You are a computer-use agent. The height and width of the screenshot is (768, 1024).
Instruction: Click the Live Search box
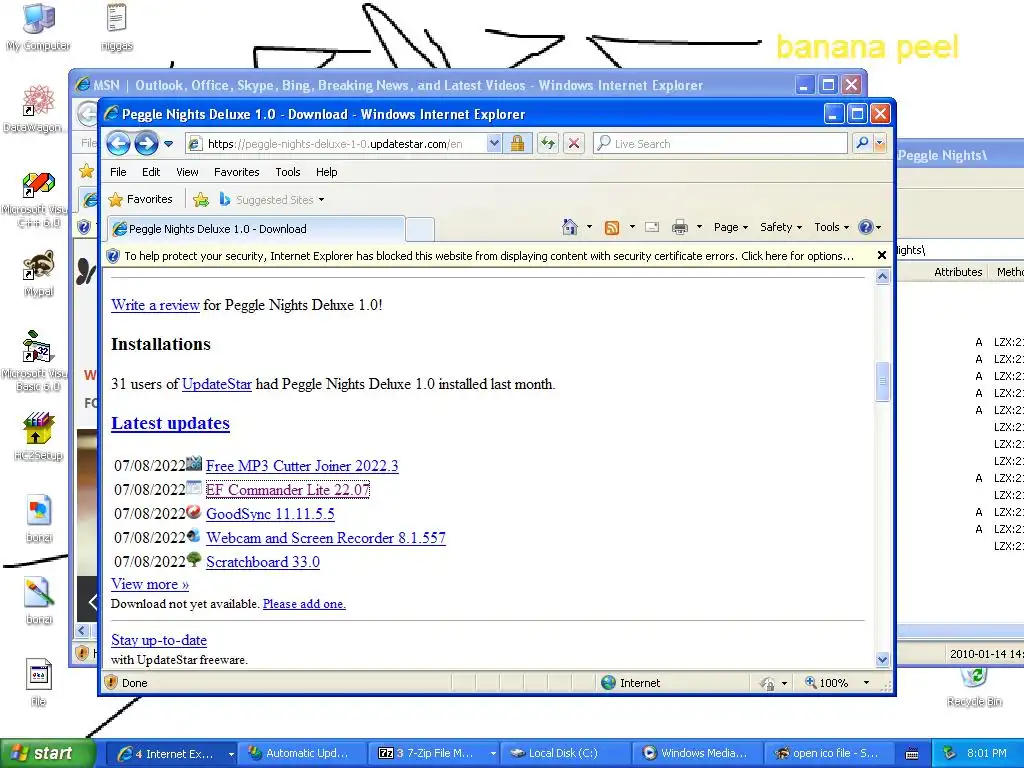[x=720, y=144]
